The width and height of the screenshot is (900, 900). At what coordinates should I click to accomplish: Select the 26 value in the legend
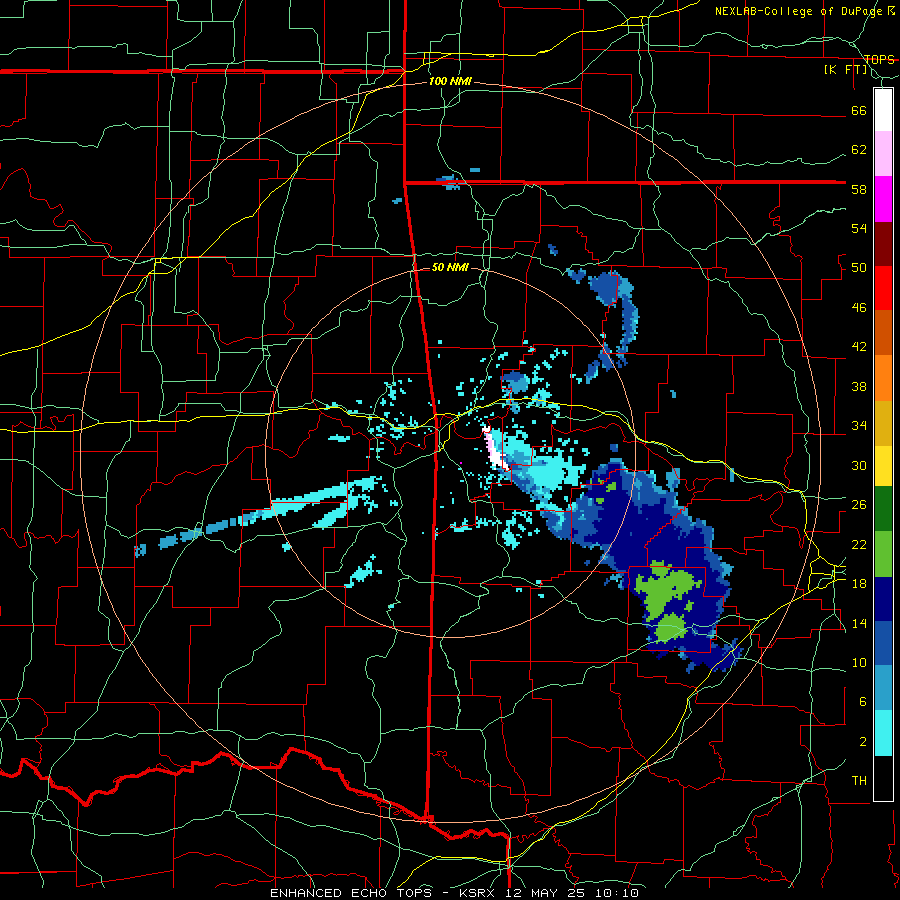click(x=859, y=505)
